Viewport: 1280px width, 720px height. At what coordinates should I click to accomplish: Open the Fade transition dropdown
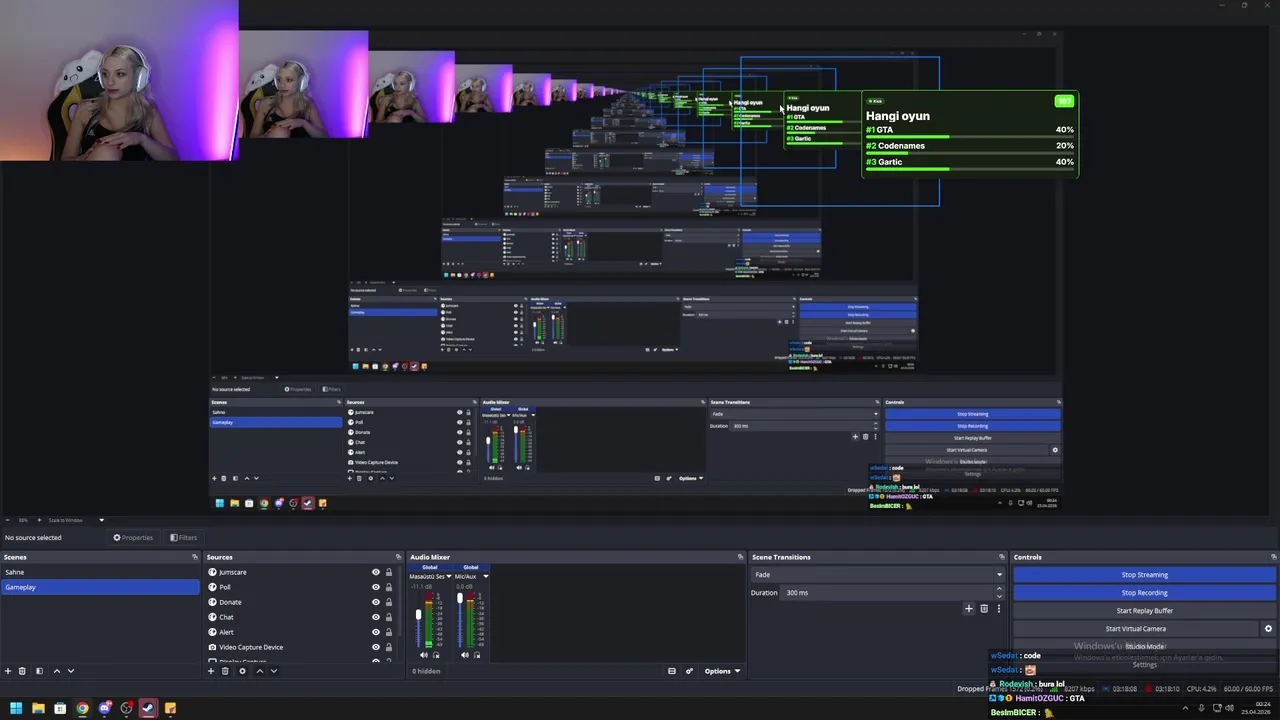click(877, 575)
